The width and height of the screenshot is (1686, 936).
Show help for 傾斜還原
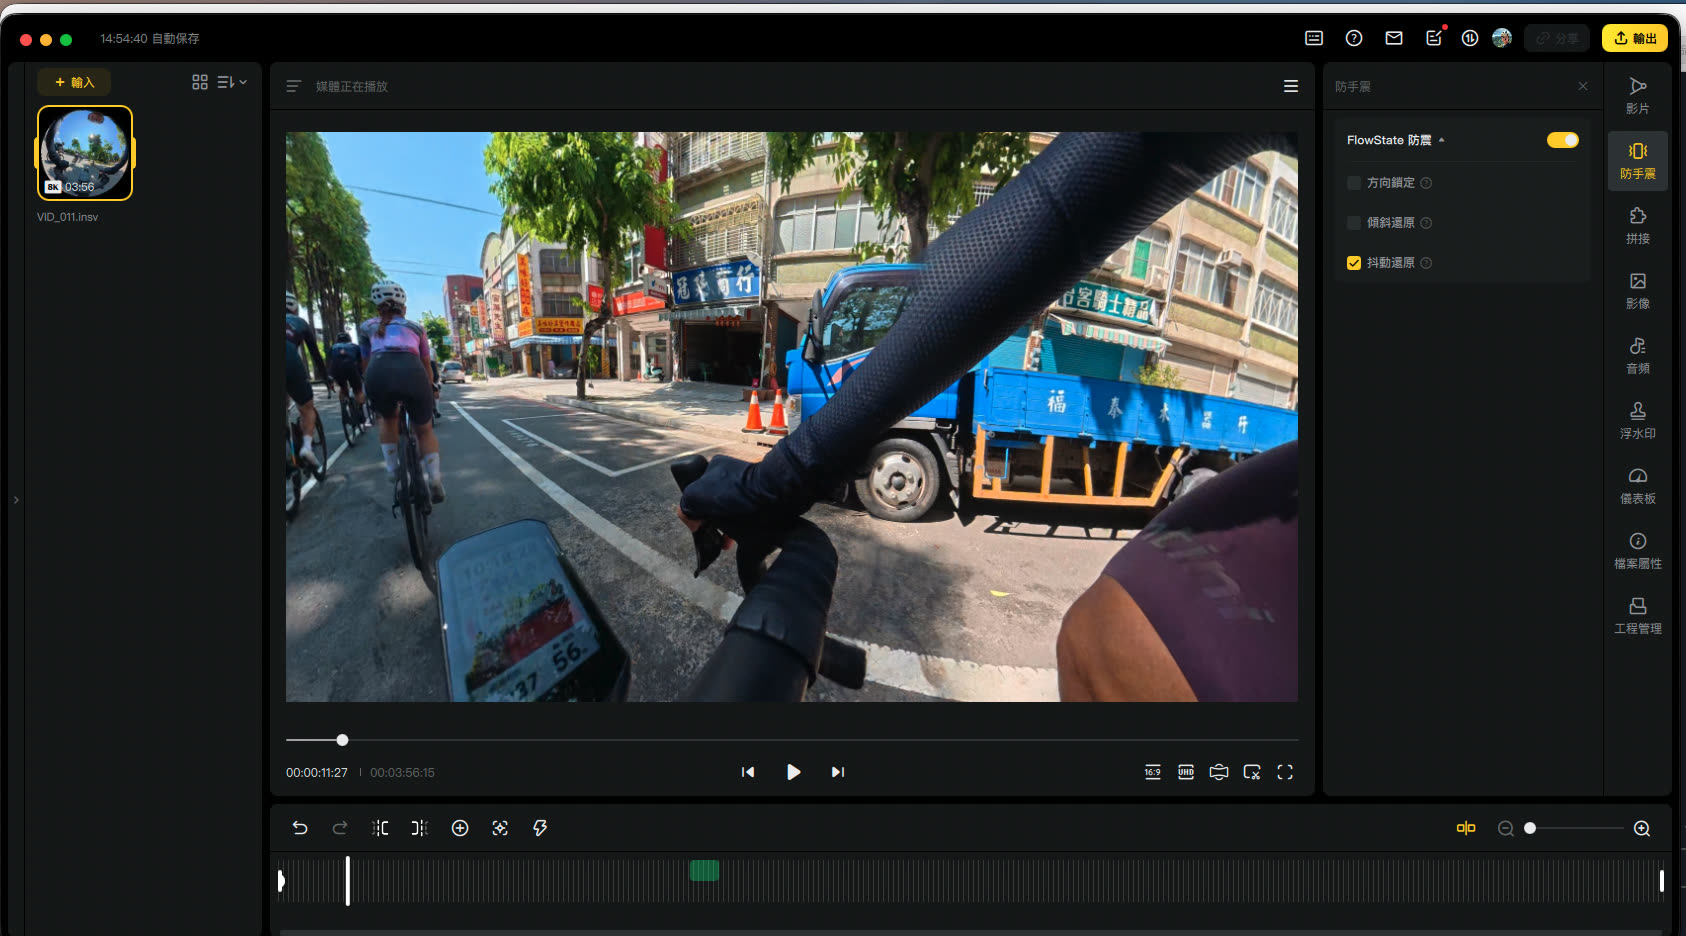click(1426, 223)
